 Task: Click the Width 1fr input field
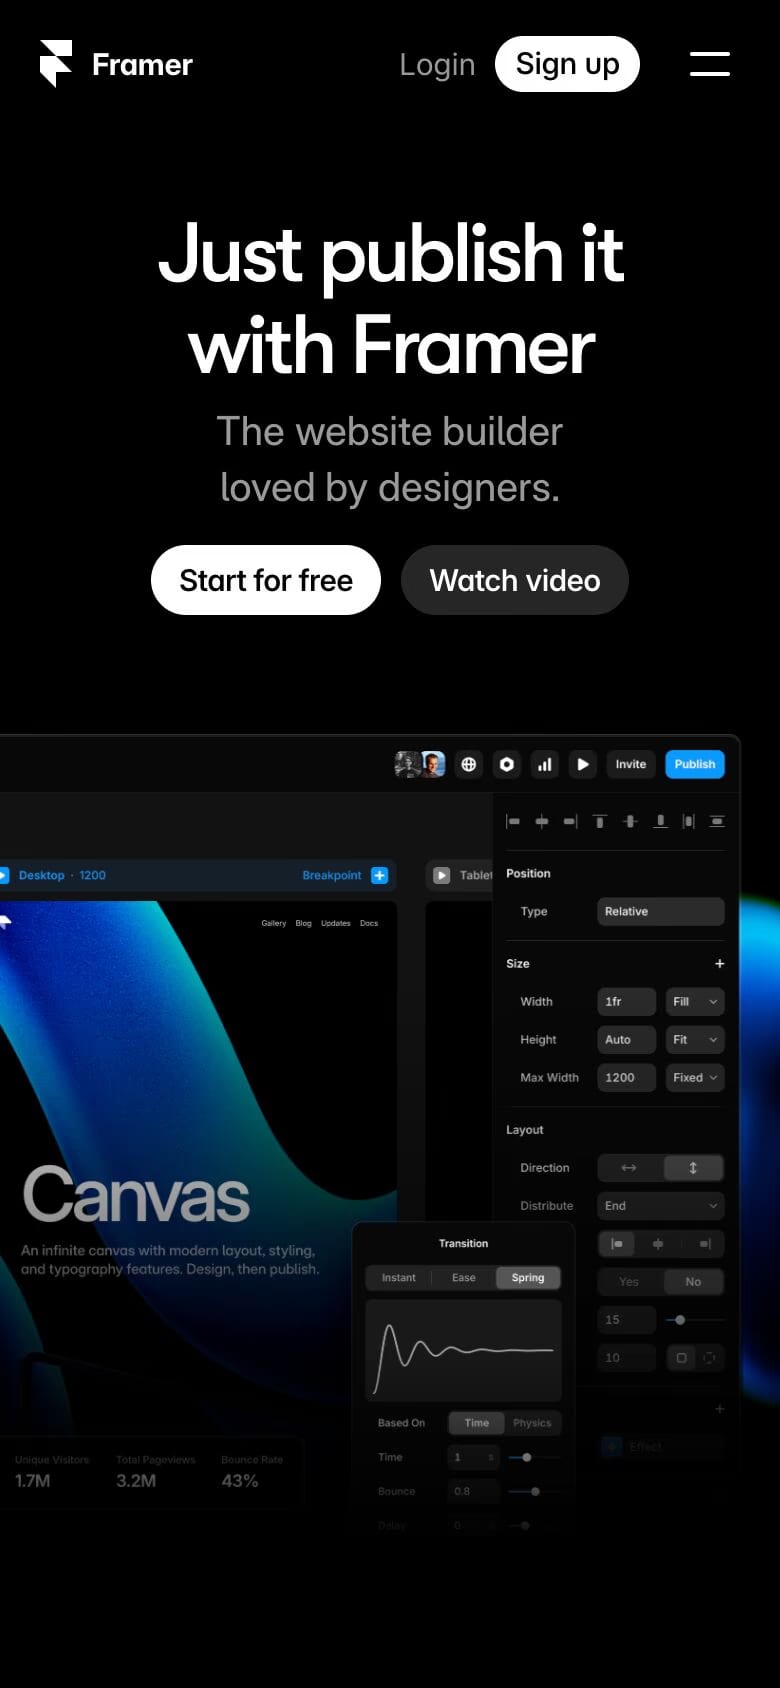627,1001
